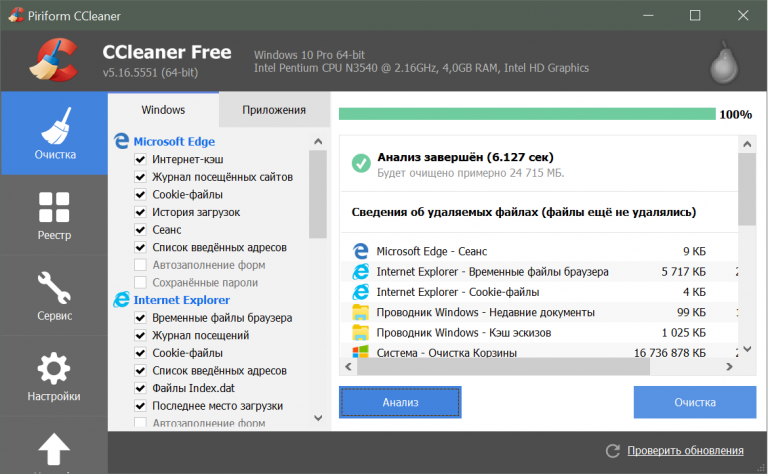This screenshot has width=768, height=474.
Task: Click the Очистка run cleaner button
Action: click(695, 403)
